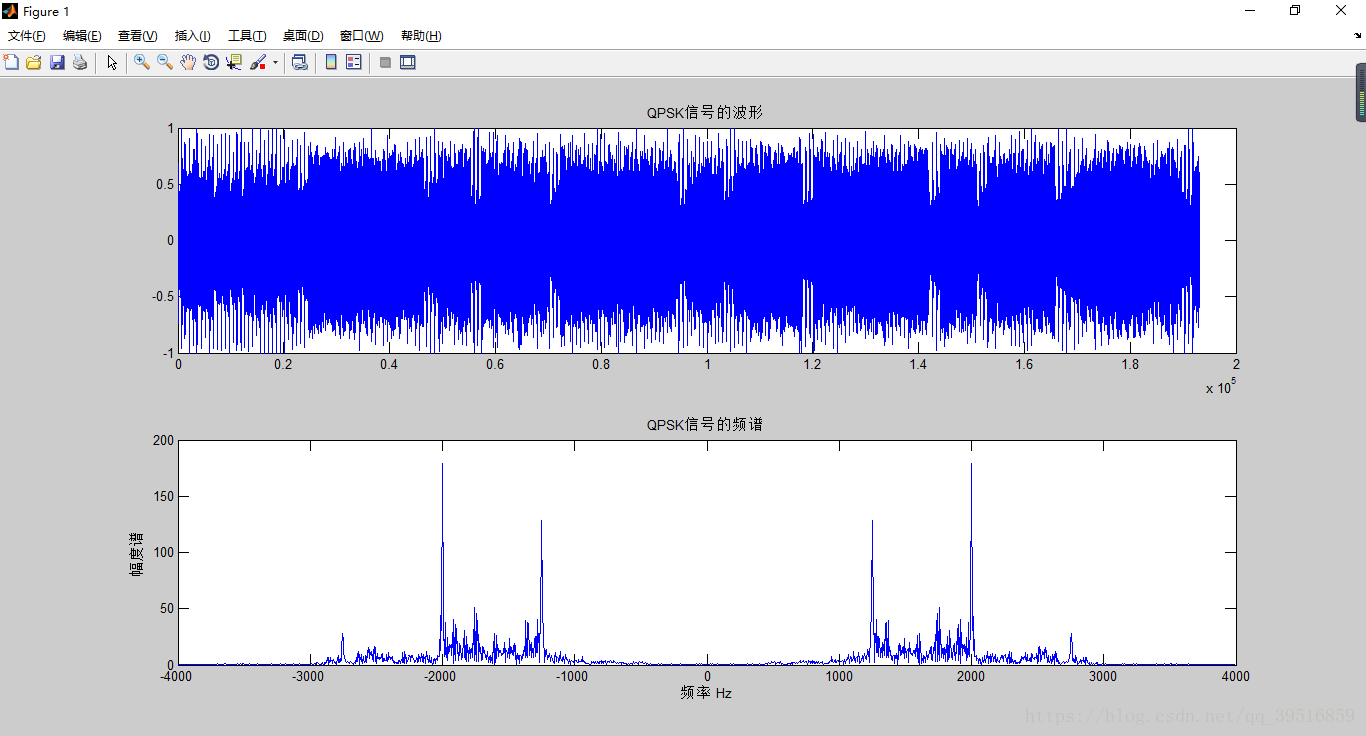Click the dock figure arrow at menu bar's right end
This screenshot has height=736, width=1366.
click(1357, 36)
